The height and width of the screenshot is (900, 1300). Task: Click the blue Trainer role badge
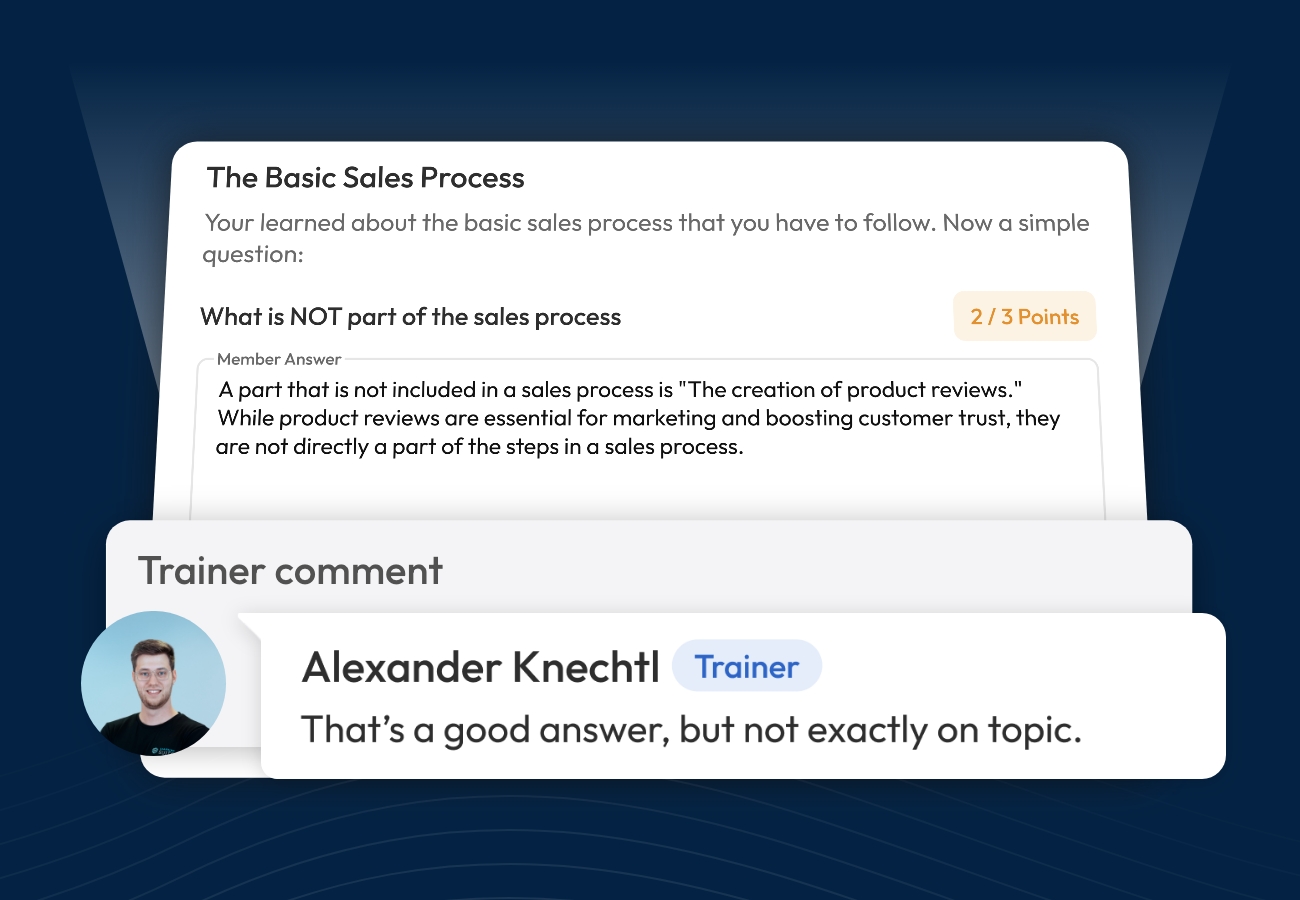pyautogui.click(x=746, y=667)
